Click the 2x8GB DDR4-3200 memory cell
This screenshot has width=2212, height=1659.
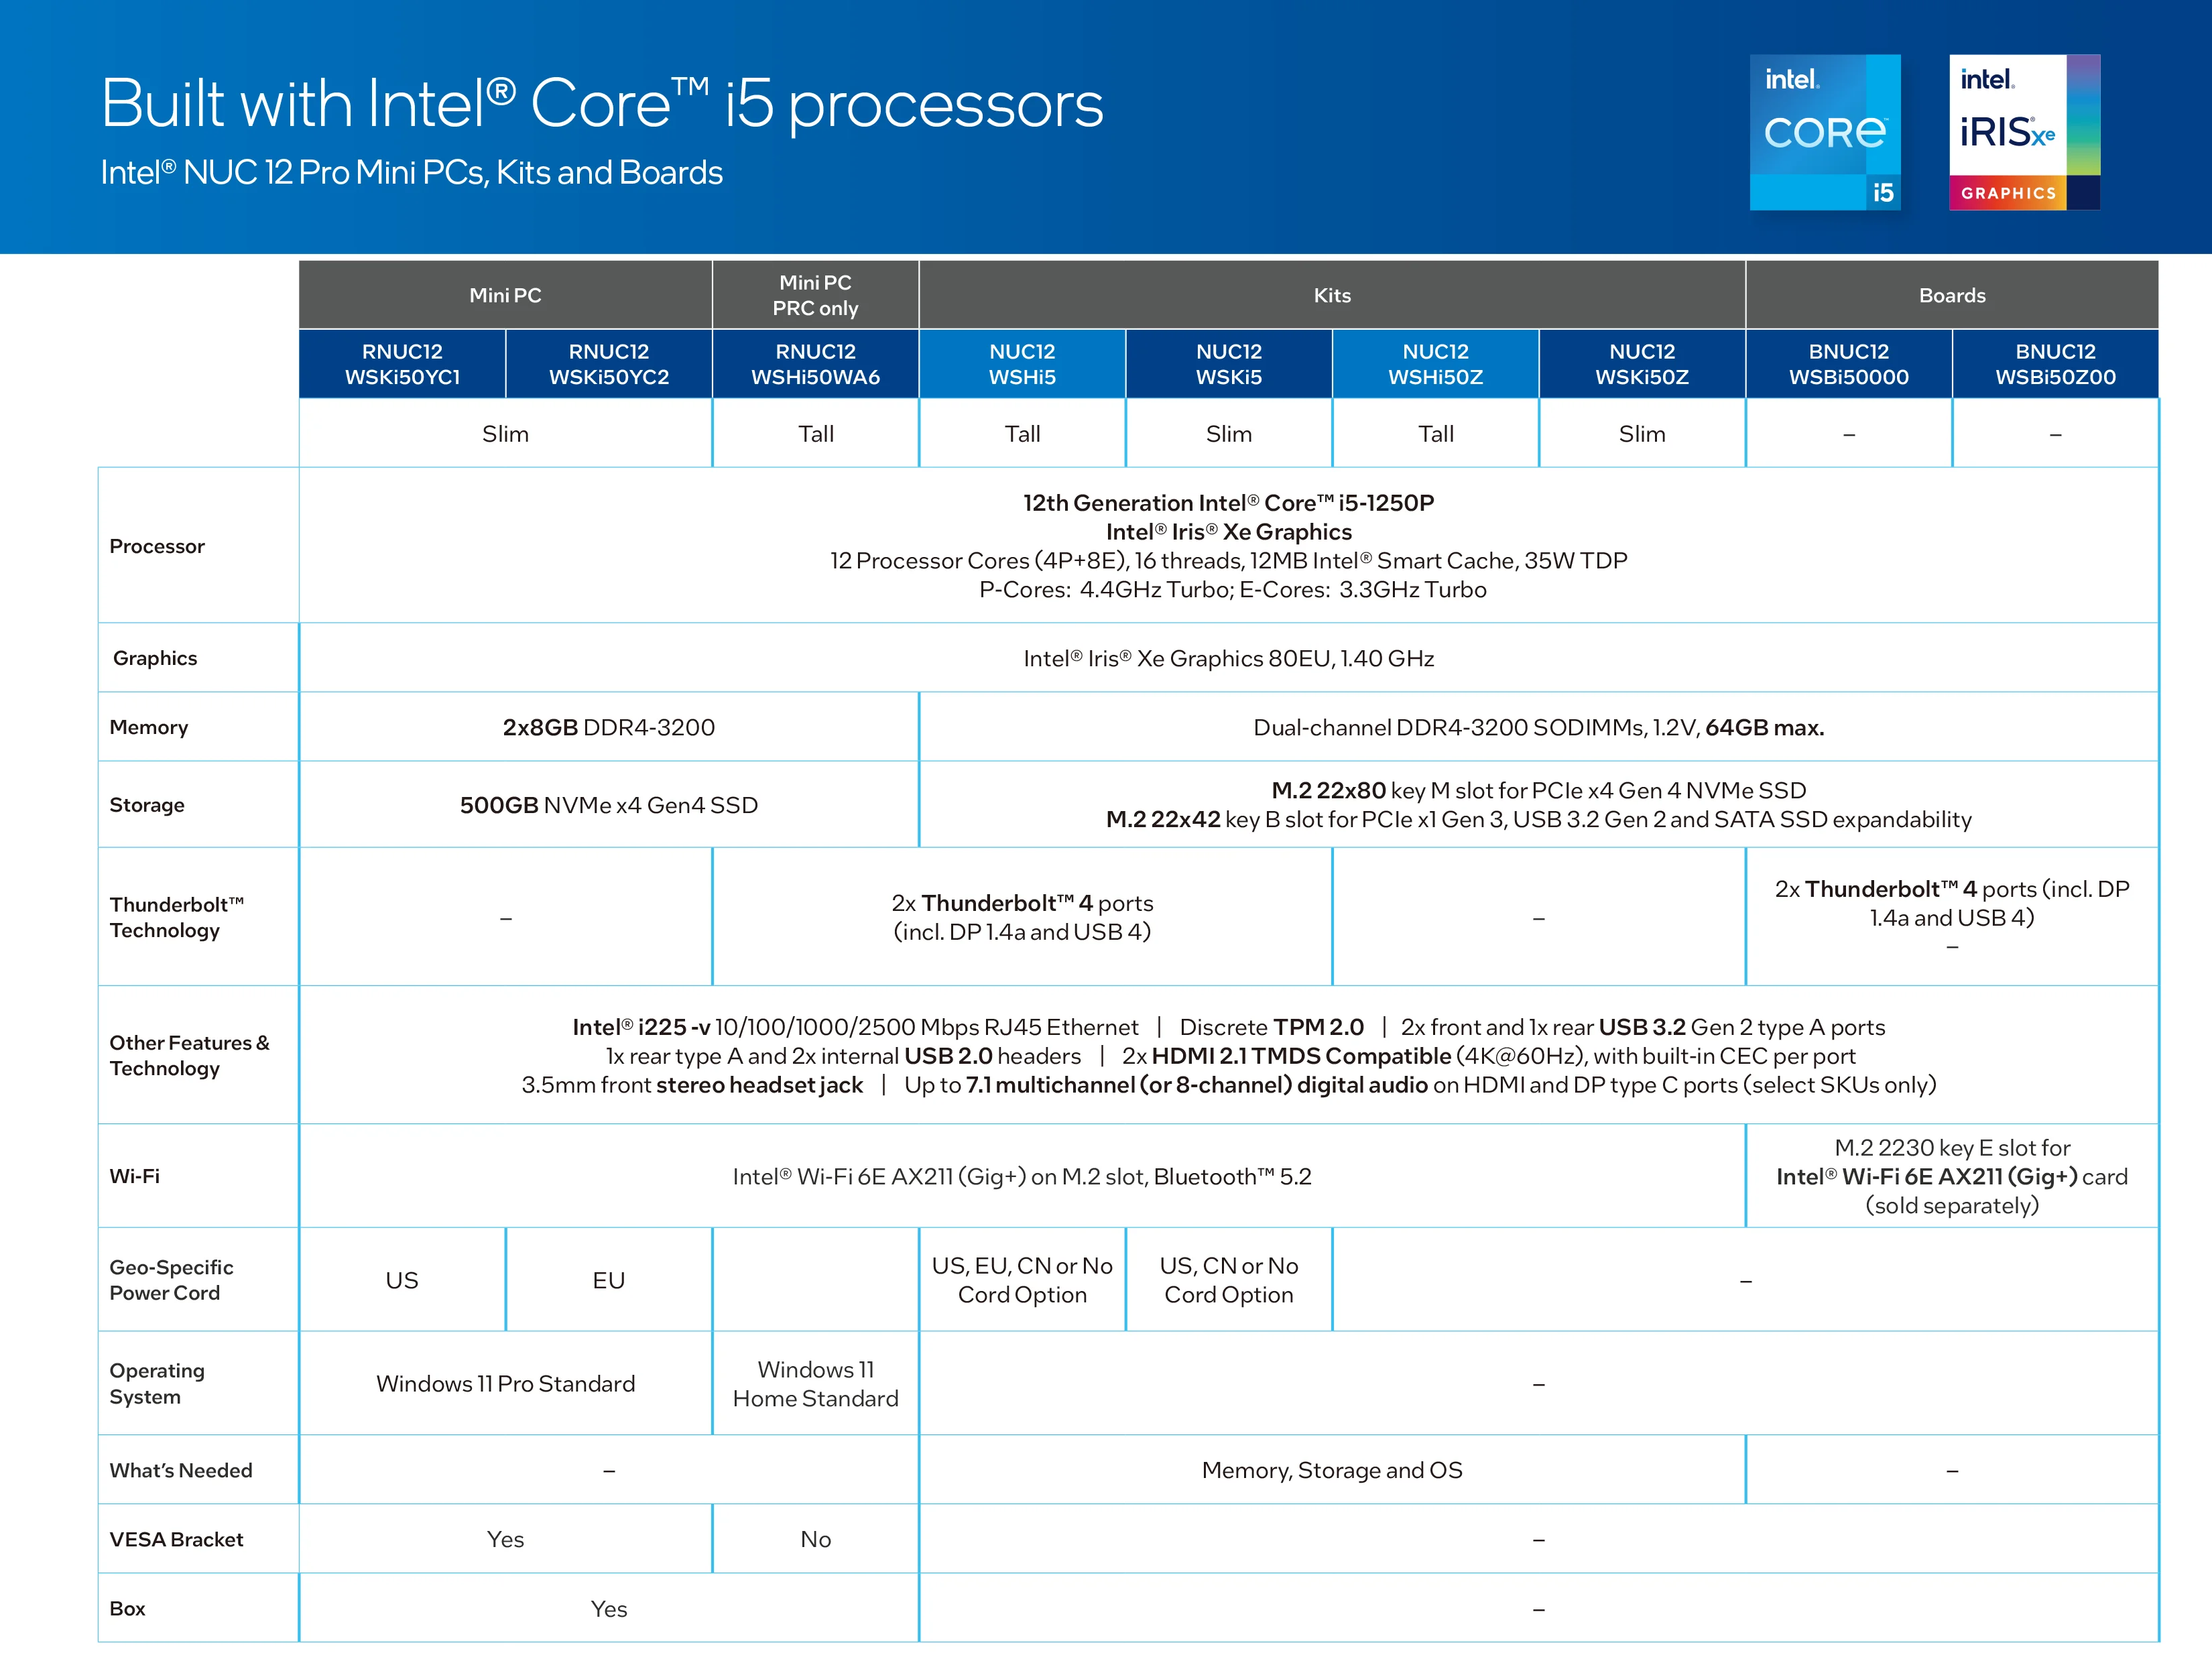click(608, 727)
